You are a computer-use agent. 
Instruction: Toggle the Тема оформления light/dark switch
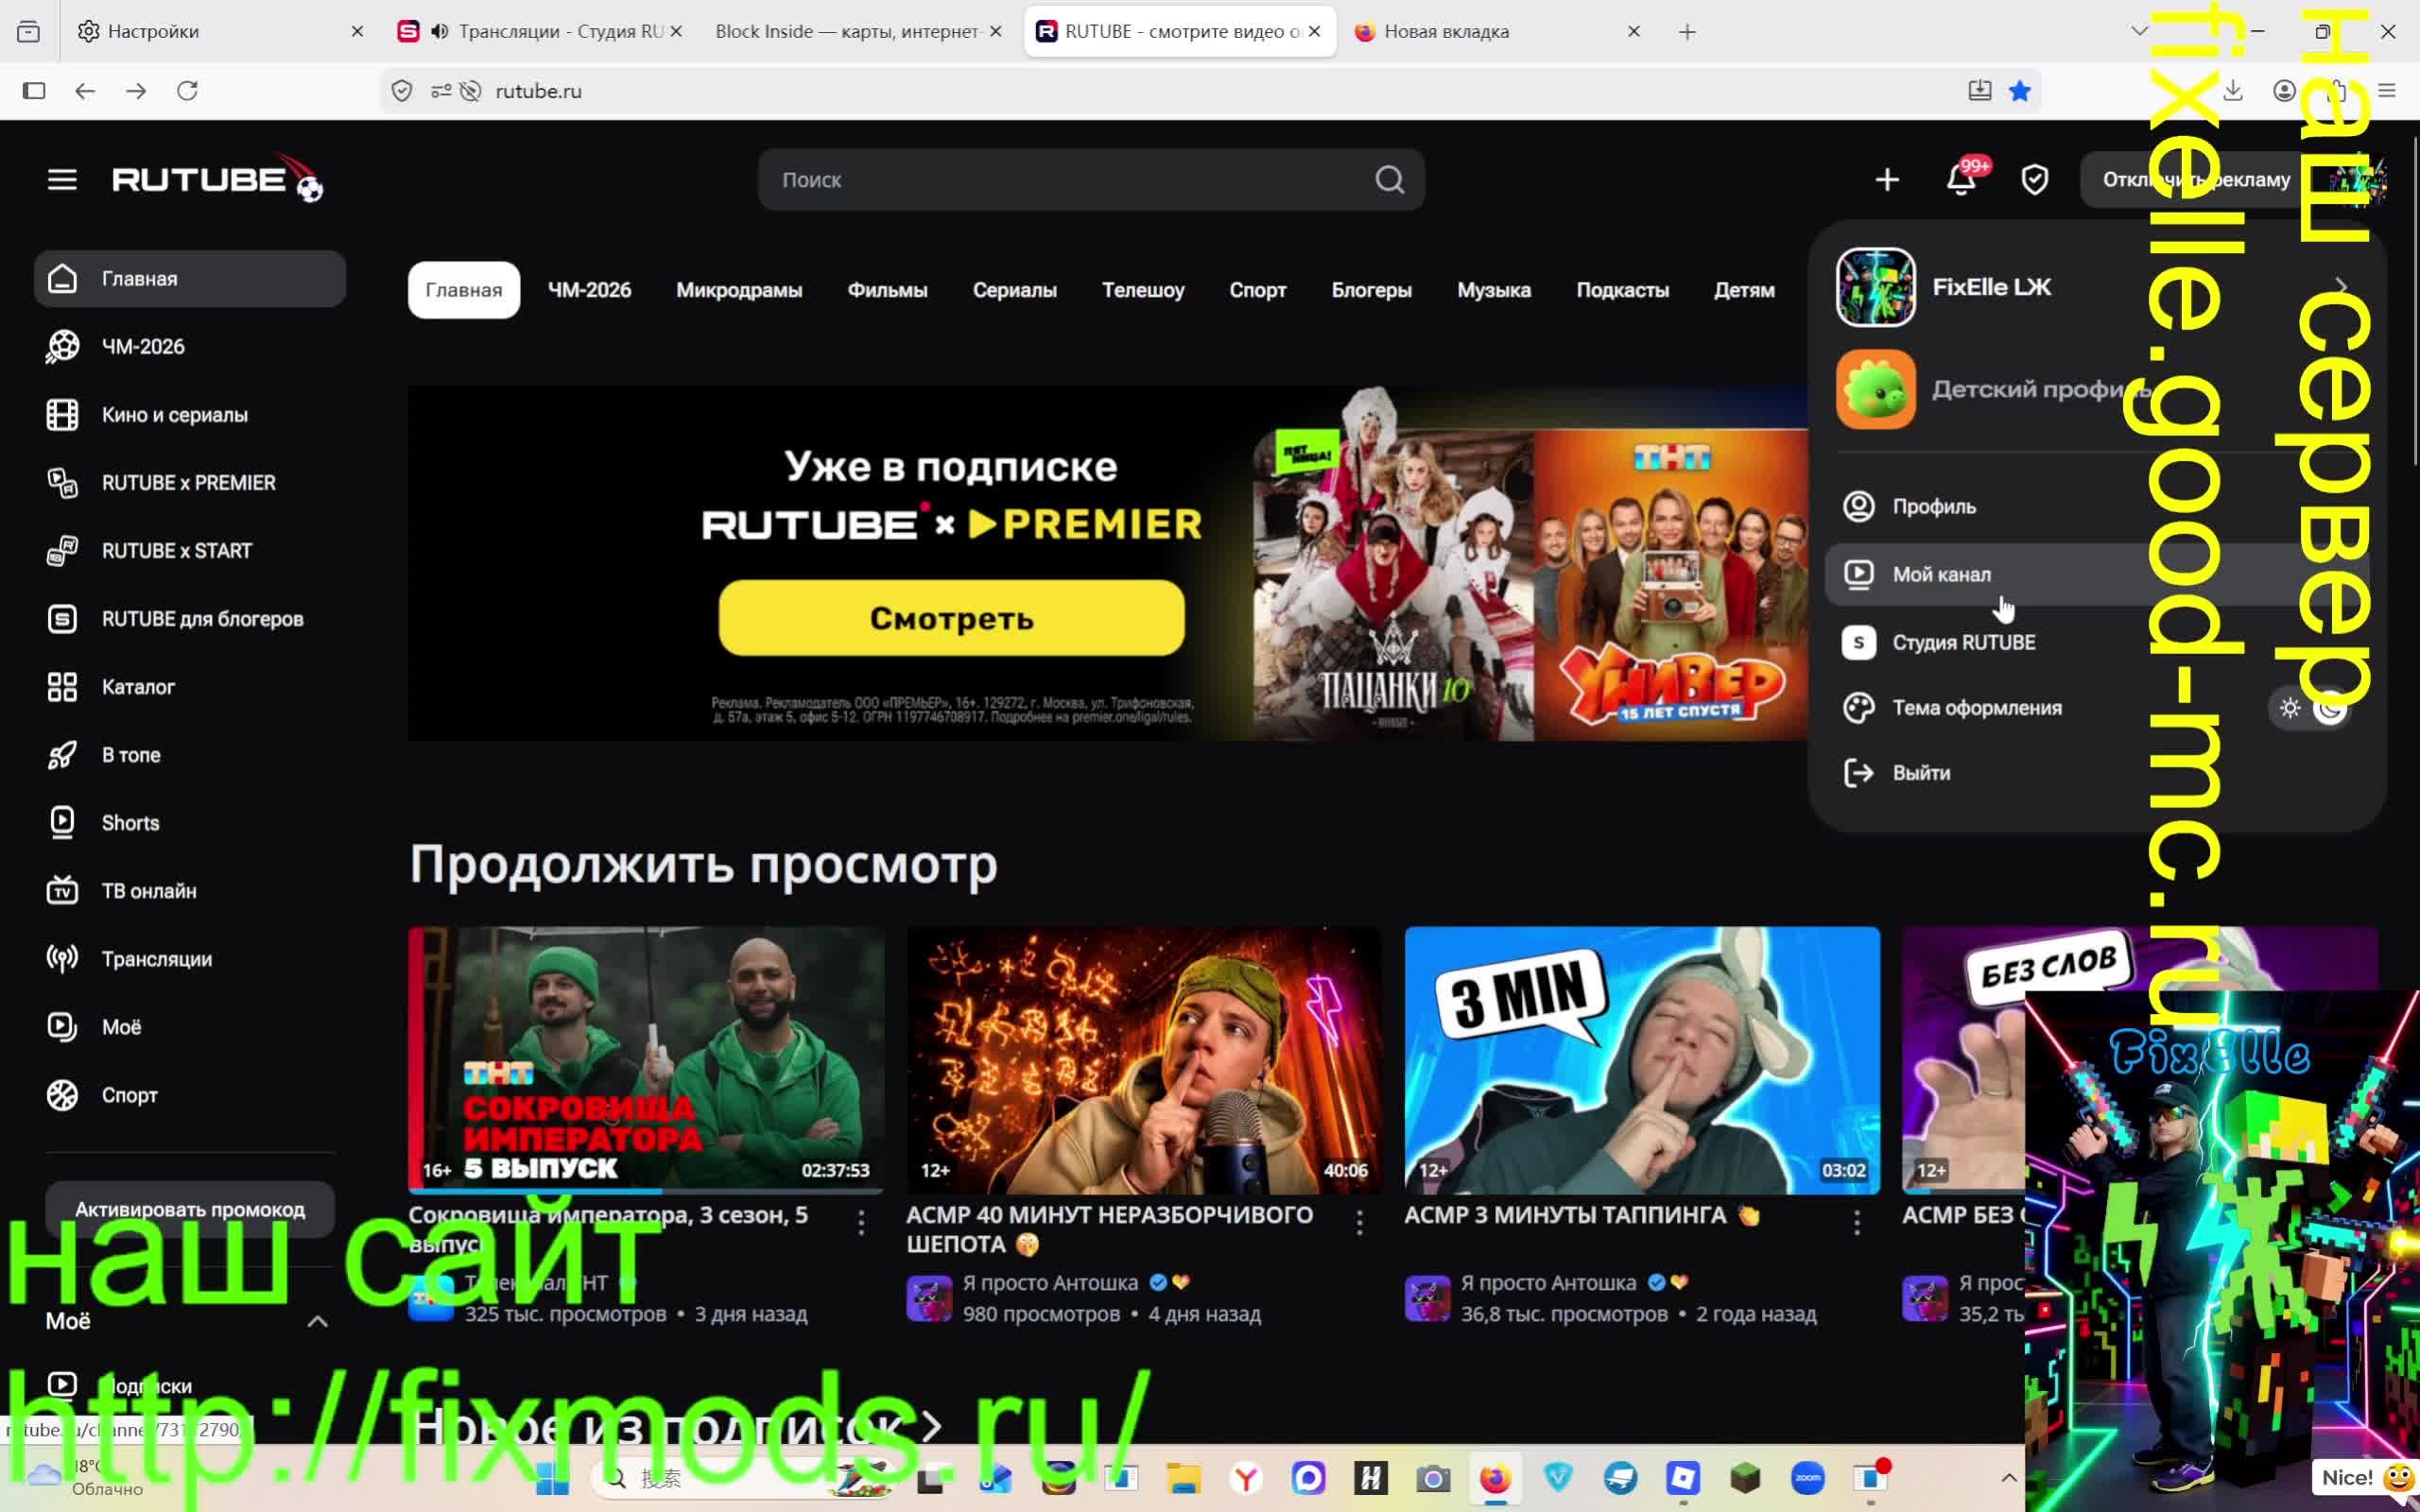click(2309, 708)
